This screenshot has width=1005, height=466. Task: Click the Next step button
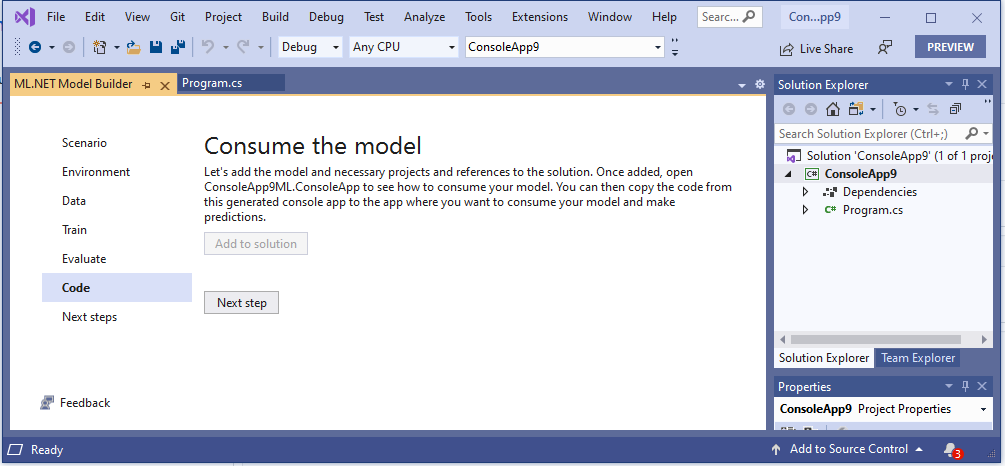tap(242, 303)
